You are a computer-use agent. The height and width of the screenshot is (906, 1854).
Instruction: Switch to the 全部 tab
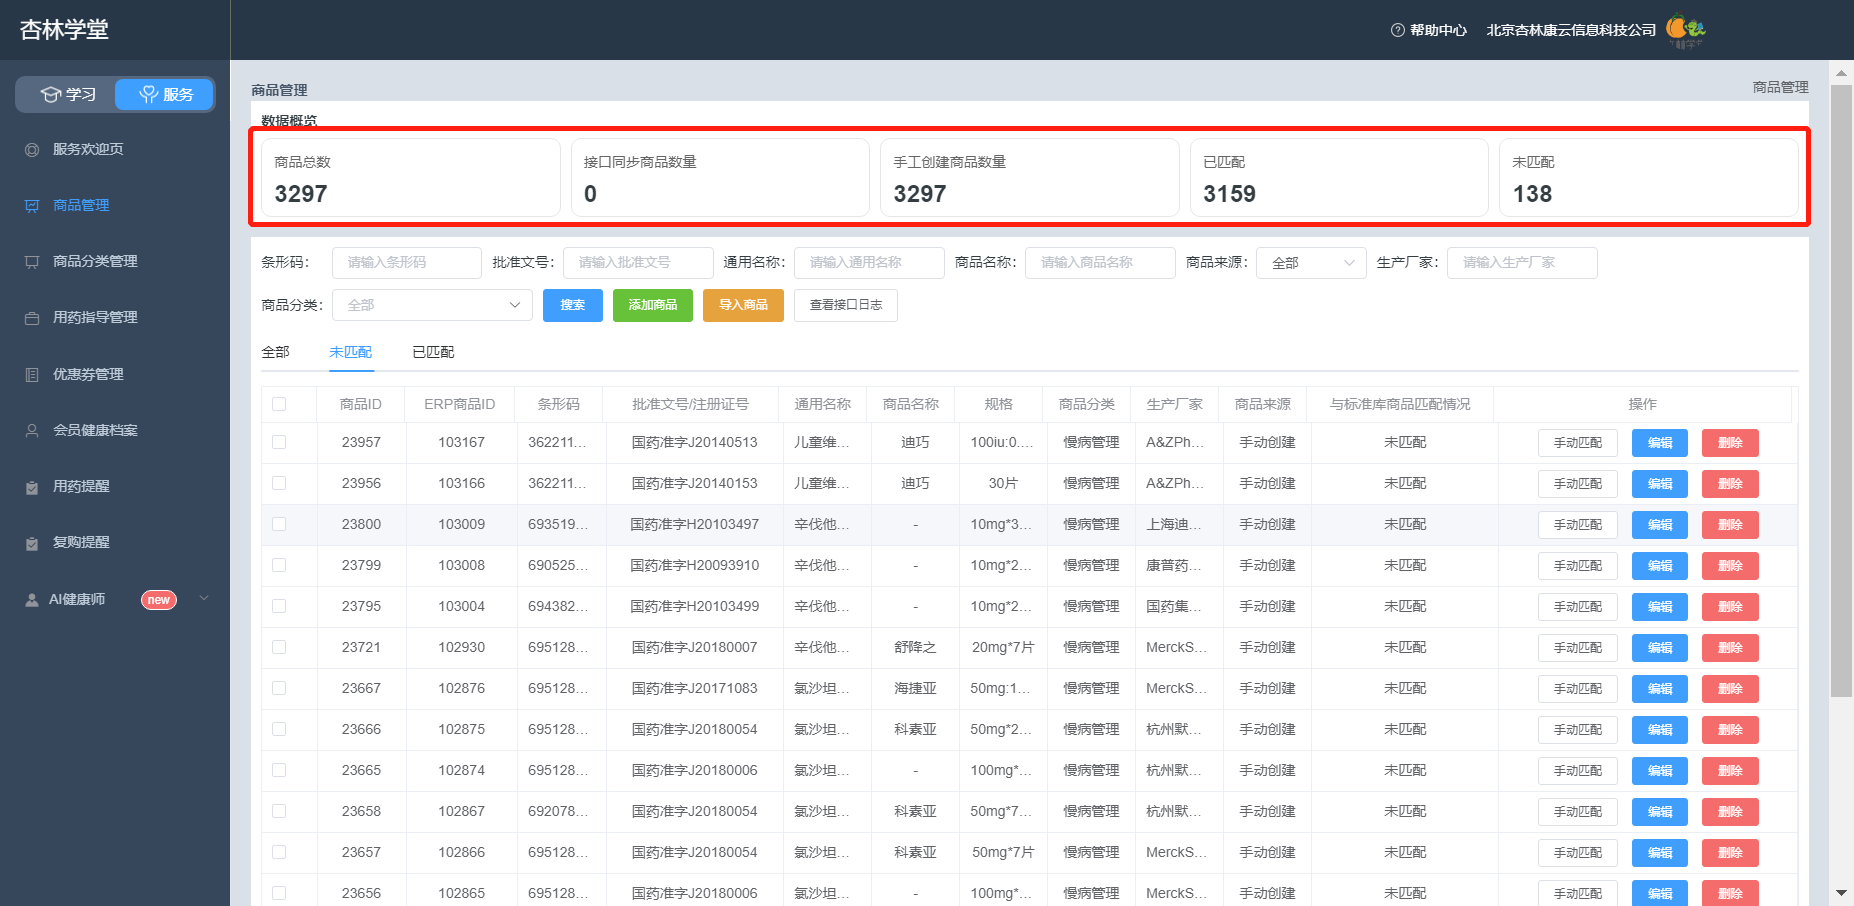[275, 352]
